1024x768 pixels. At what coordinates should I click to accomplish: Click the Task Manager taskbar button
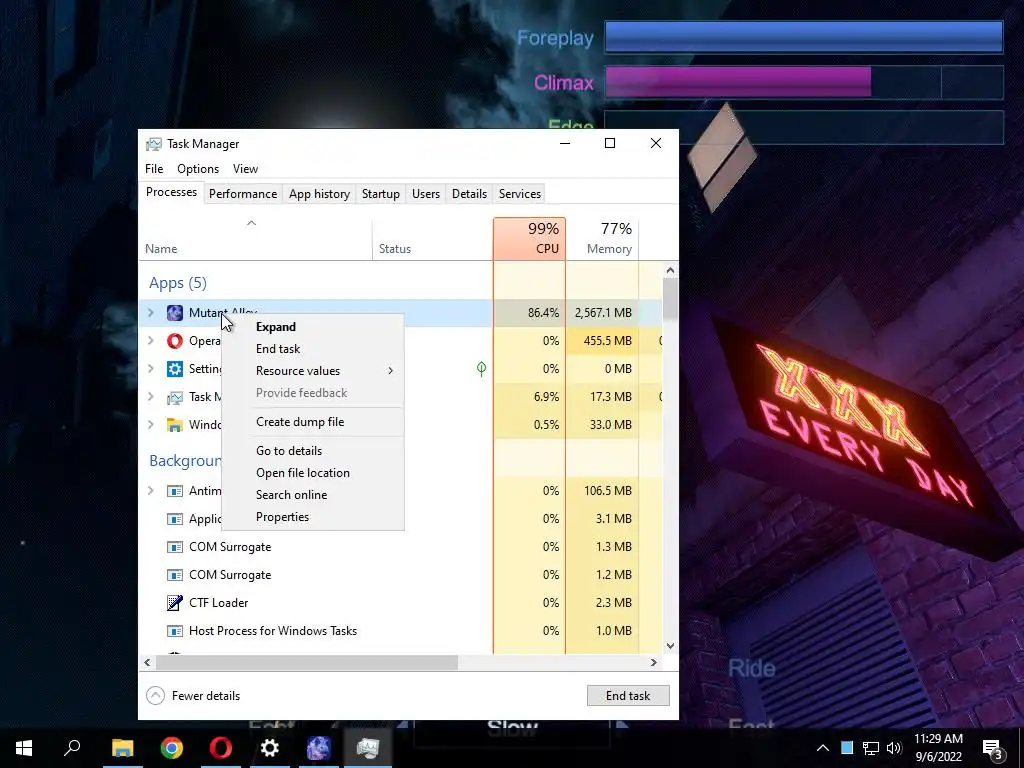pyautogui.click(x=368, y=748)
